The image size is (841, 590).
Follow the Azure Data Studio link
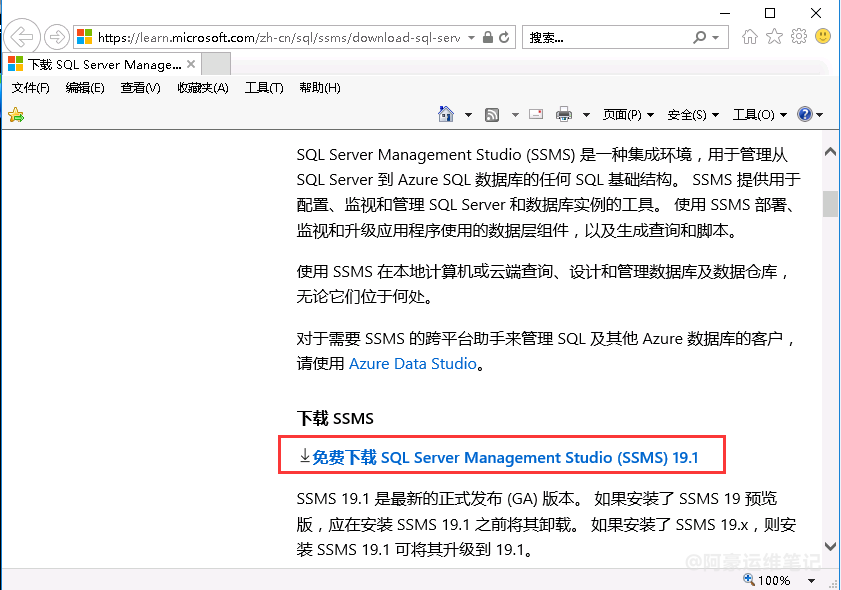click(x=412, y=364)
